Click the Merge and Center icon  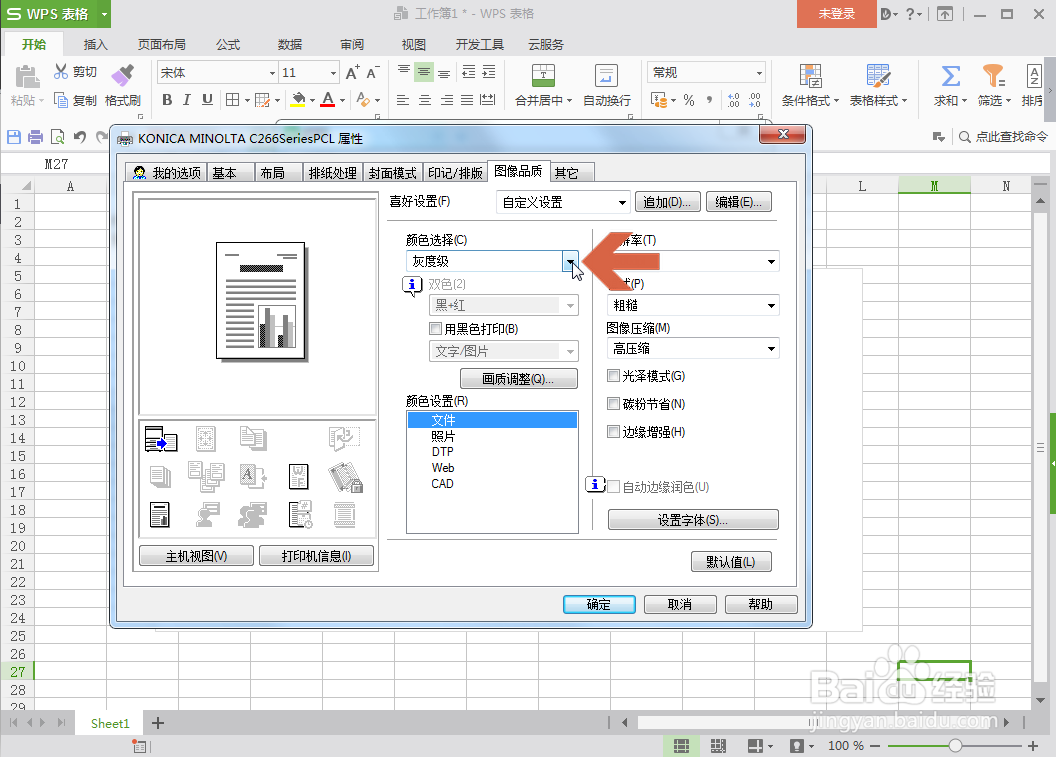click(x=543, y=75)
